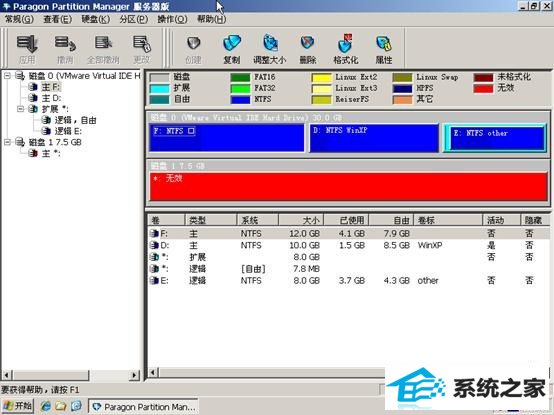Click the 大小 column header
554x415 pixels.
pos(301,220)
